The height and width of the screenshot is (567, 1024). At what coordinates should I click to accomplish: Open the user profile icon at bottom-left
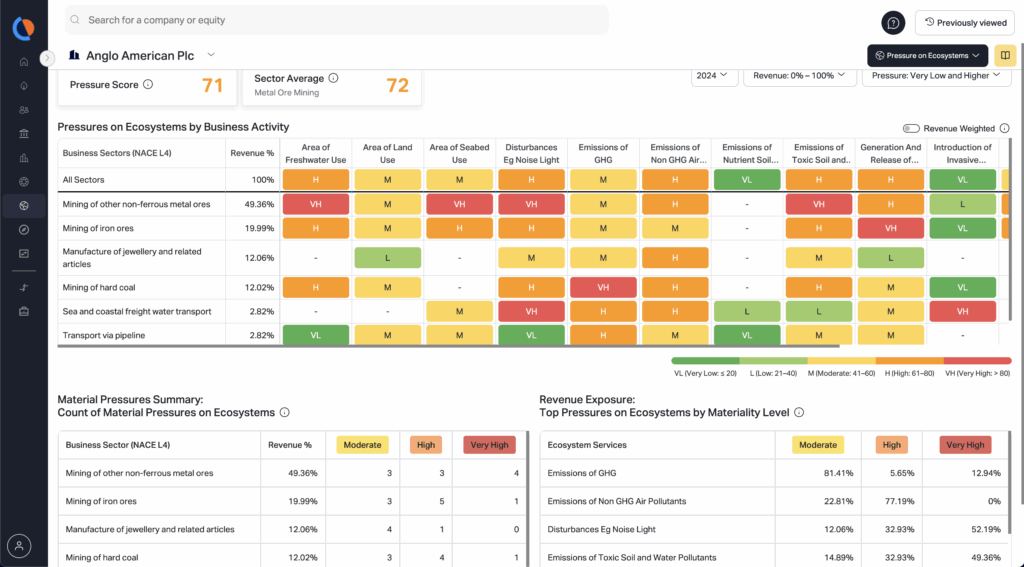tap(20, 546)
